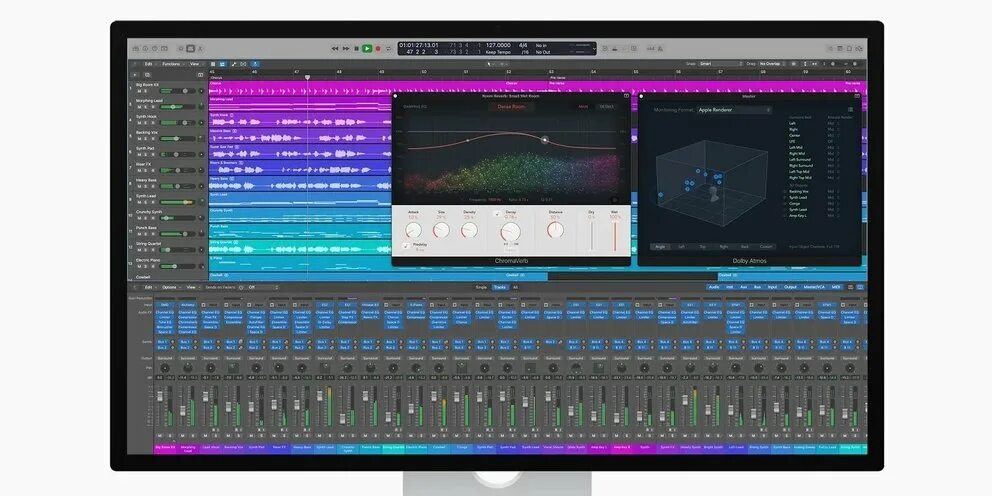Open the Drag dropdown set to No Overlap

tap(772, 63)
